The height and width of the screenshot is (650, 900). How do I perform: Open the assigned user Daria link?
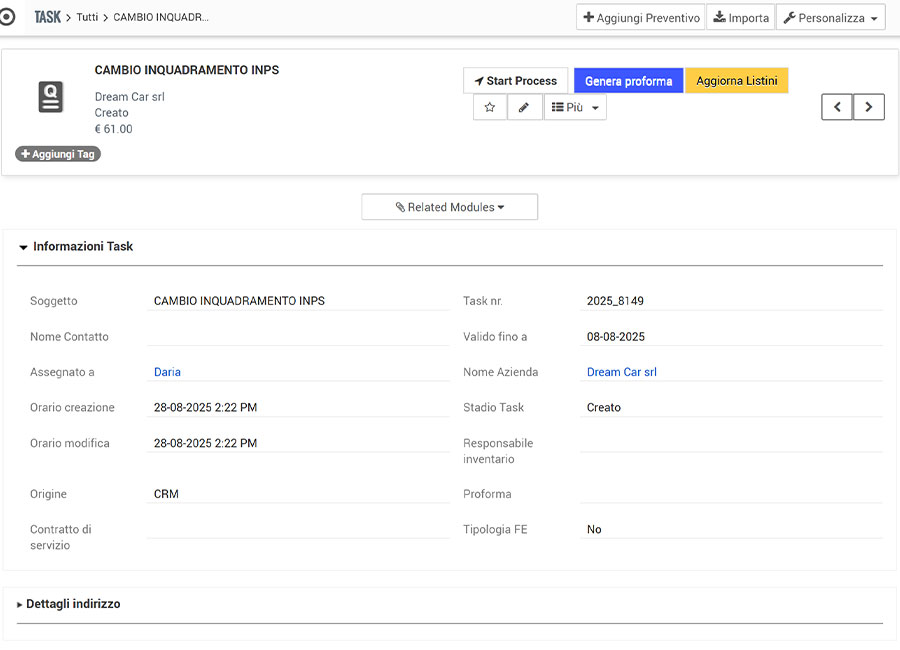coord(167,372)
